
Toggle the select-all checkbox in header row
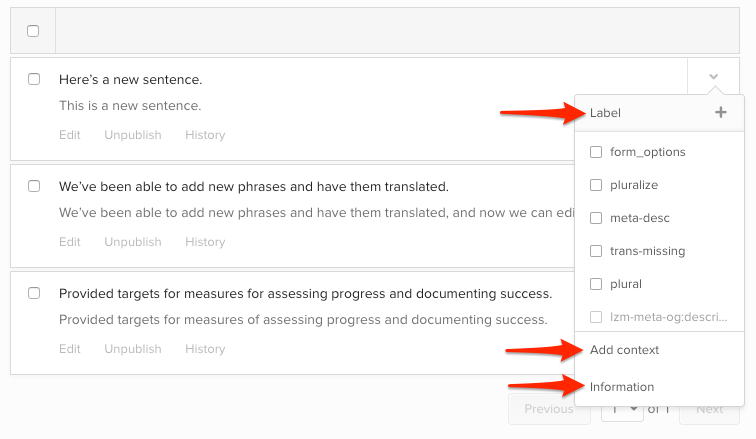tap(33, 31)
